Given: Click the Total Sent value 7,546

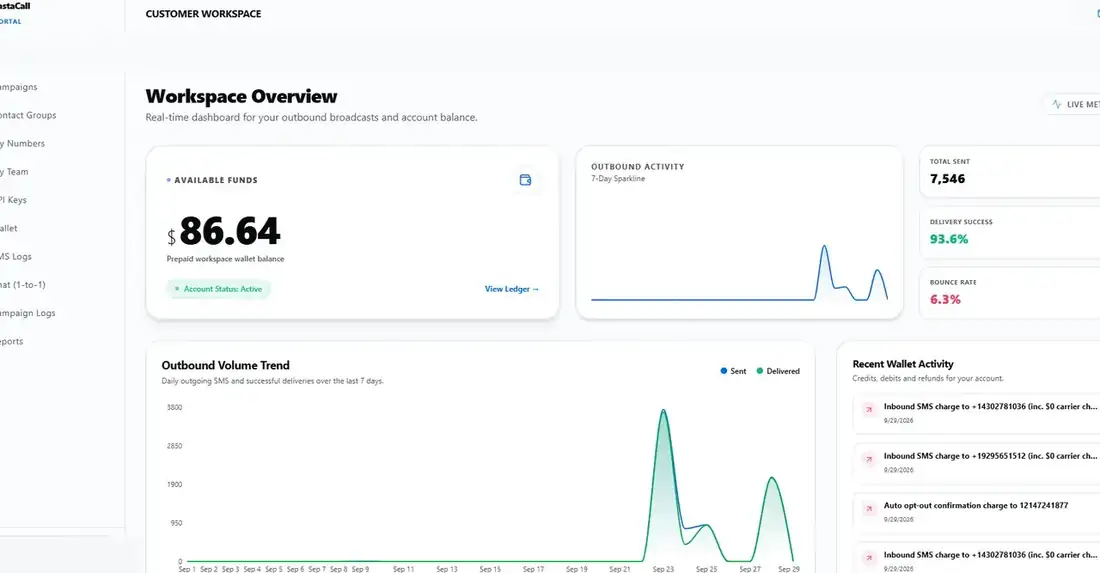Looking at the screenshot, I should (x=947, y=179).
